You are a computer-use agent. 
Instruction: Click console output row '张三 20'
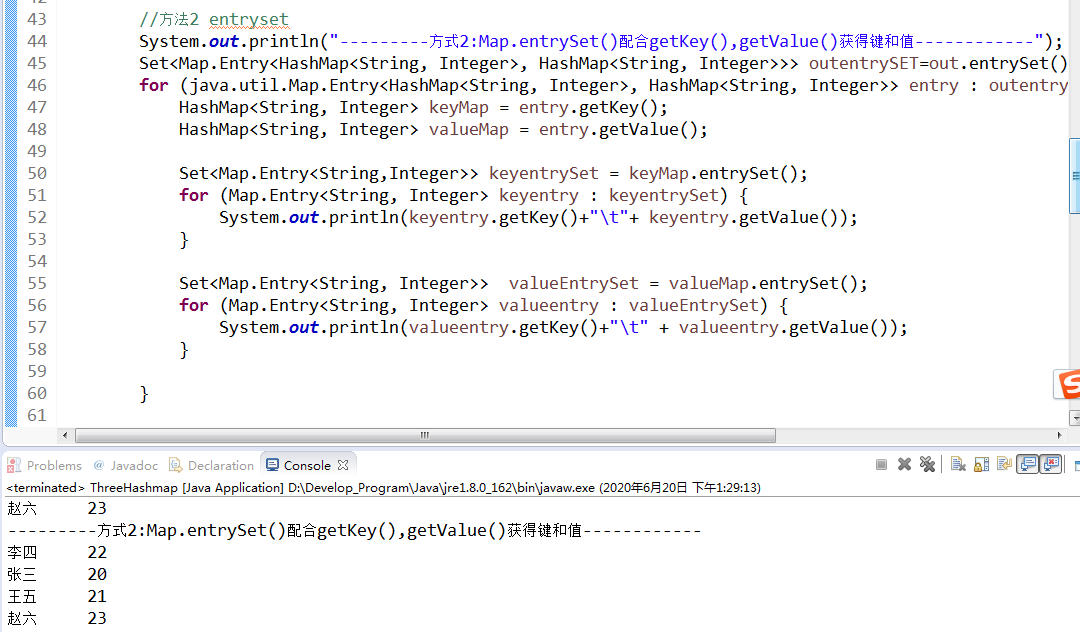(x=57, y=574)
